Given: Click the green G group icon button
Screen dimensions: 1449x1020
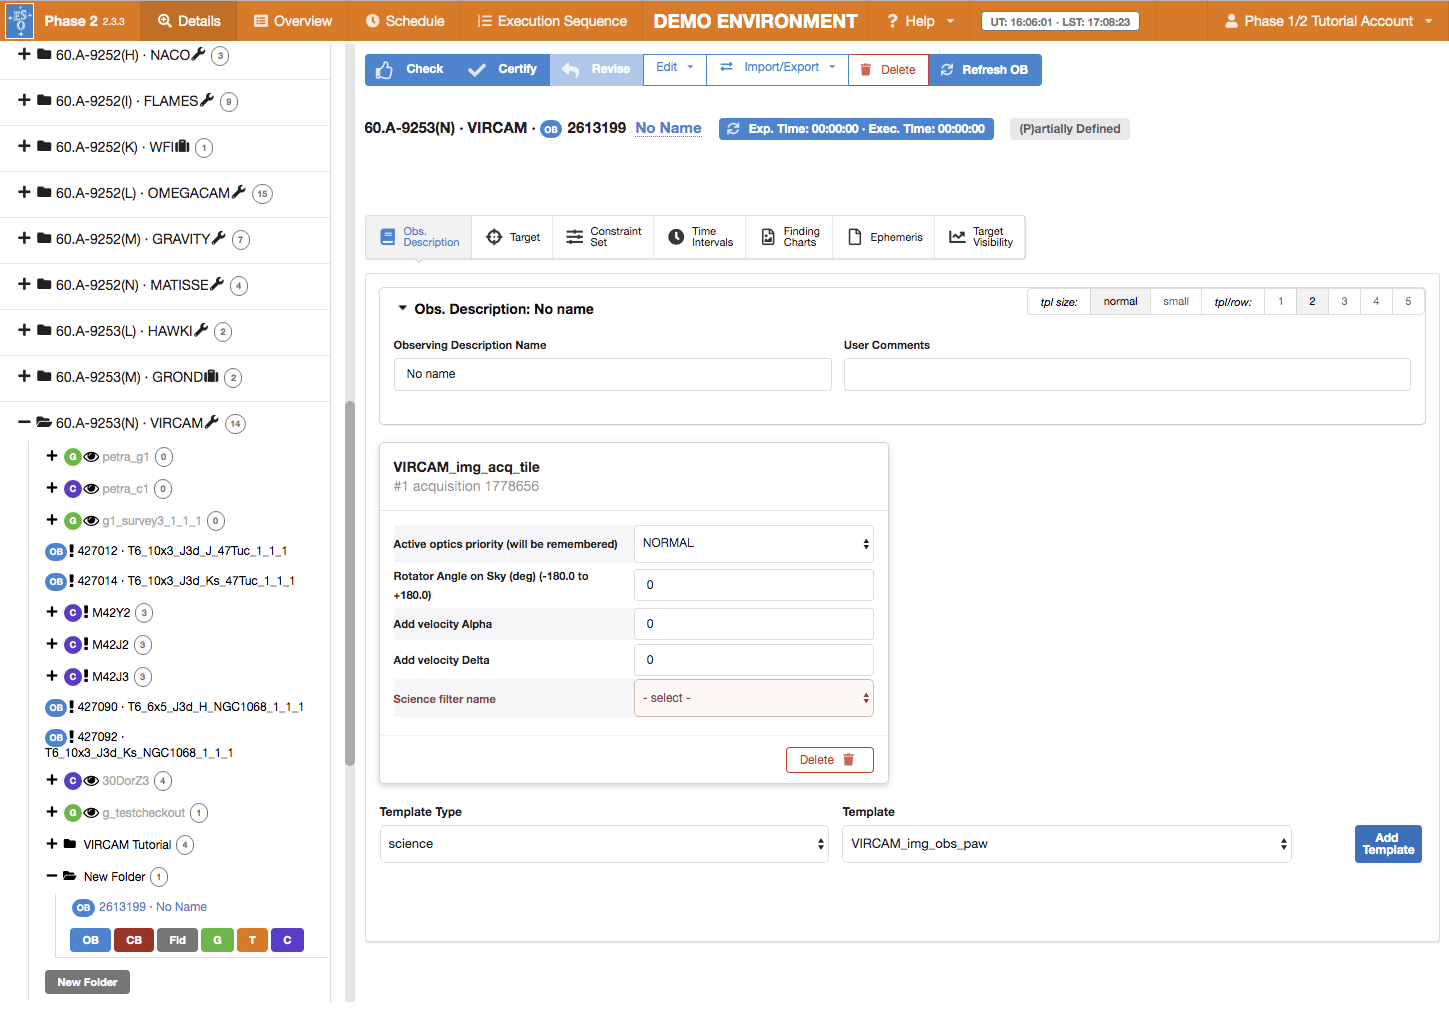Looking at the screenshot, I should click(x=217, y=940).
